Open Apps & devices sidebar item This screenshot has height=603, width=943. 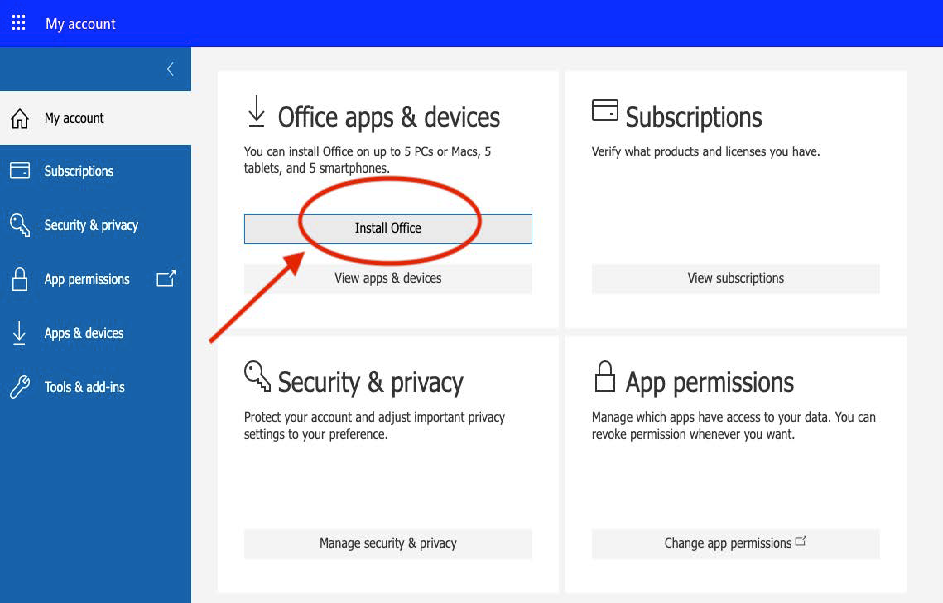96,333
